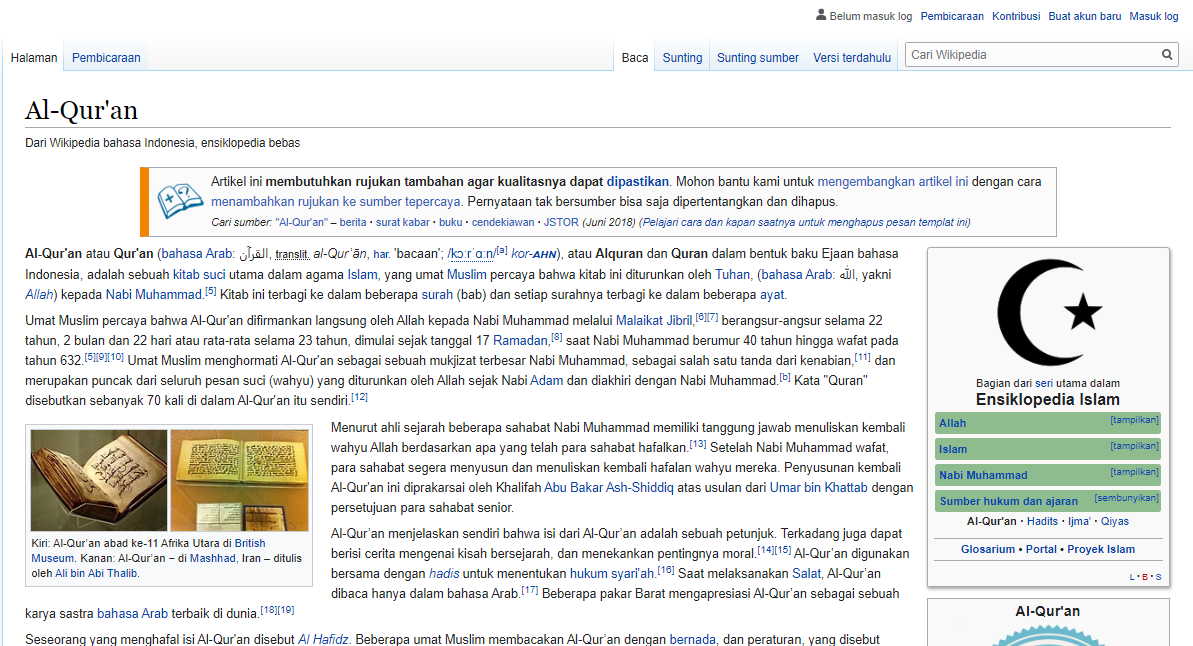Click the user icon beside Belum masuk log

pos(821,14)
